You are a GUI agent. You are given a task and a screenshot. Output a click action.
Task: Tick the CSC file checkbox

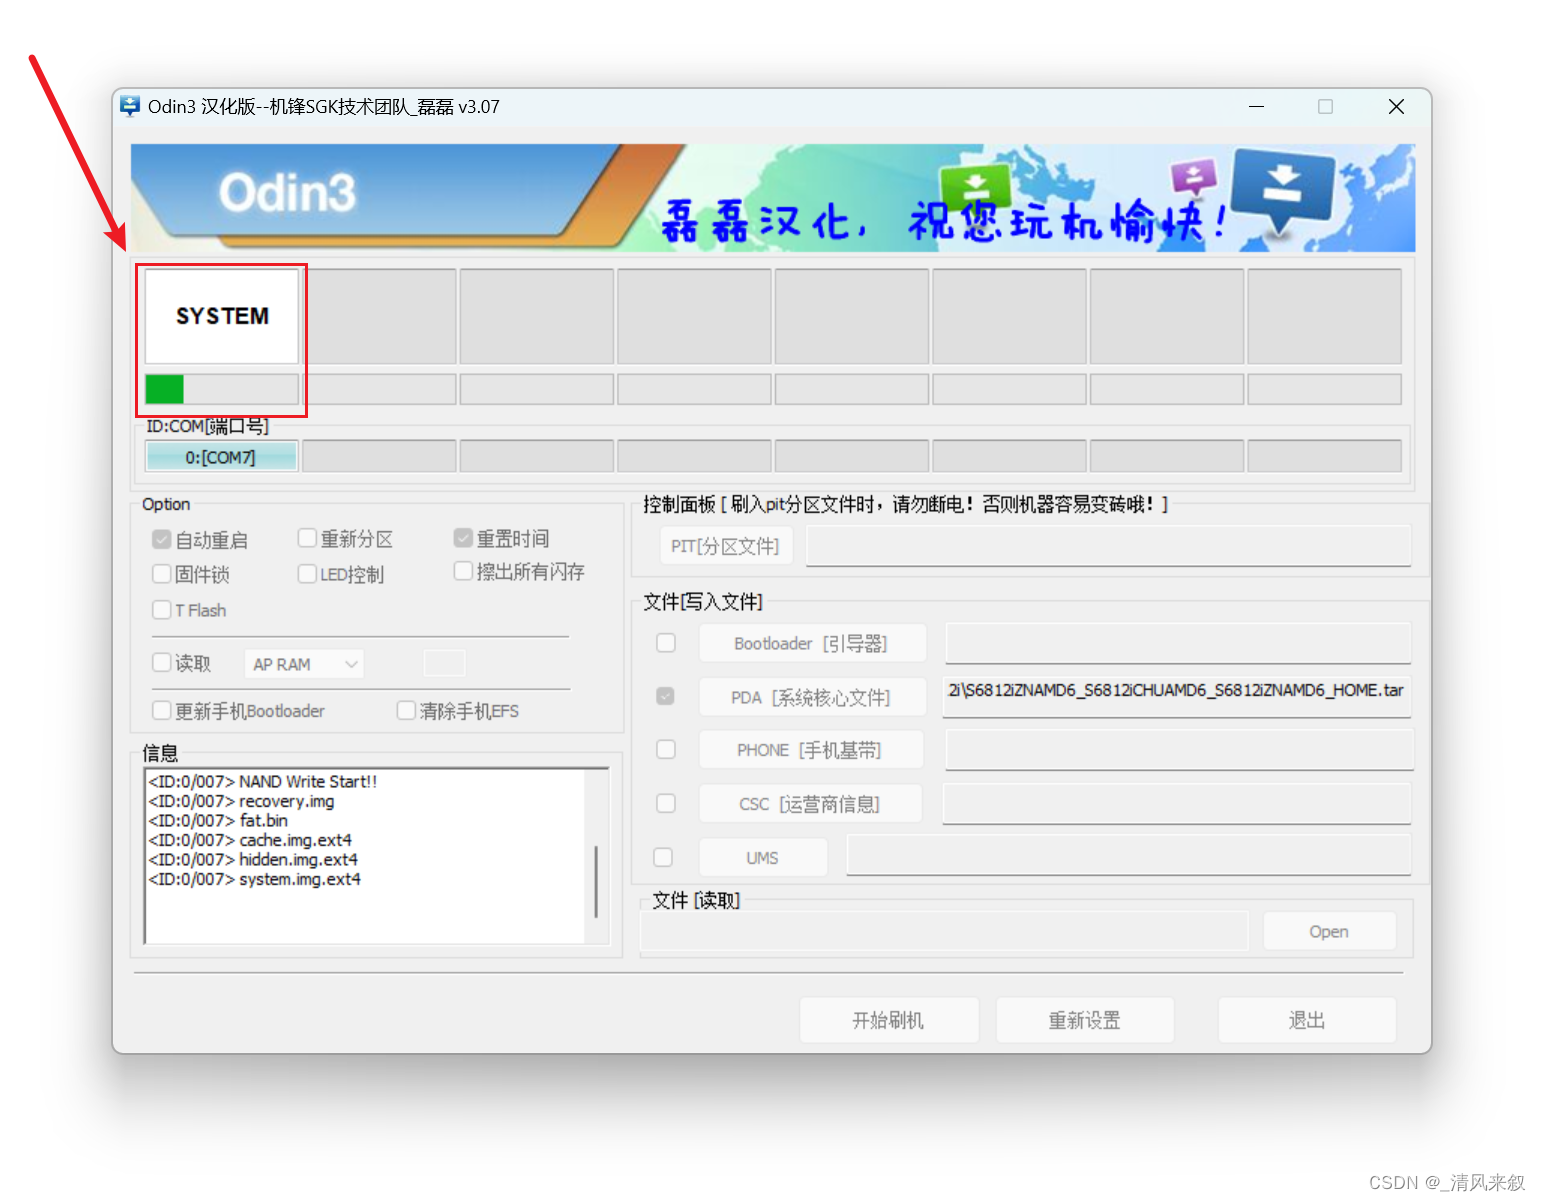pos(666,803)
